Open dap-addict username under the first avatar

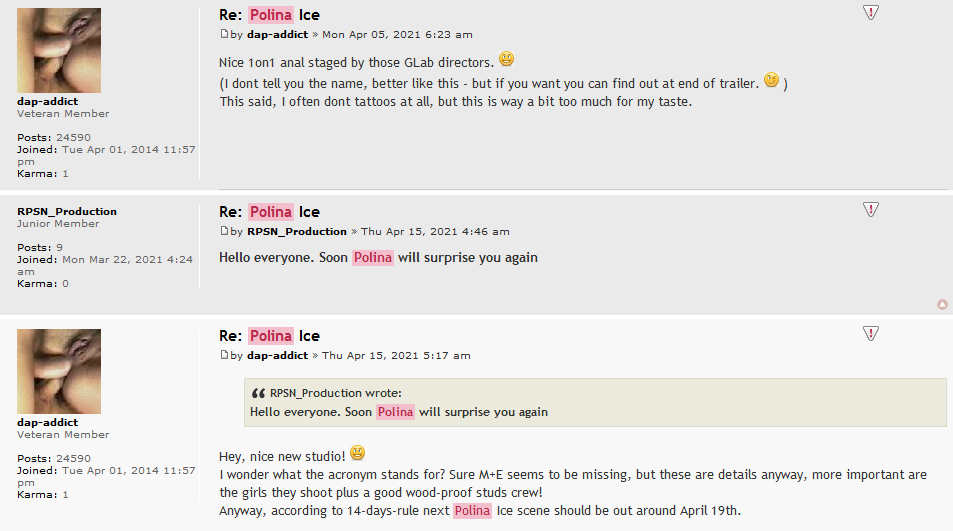click(x=47, y=101)
